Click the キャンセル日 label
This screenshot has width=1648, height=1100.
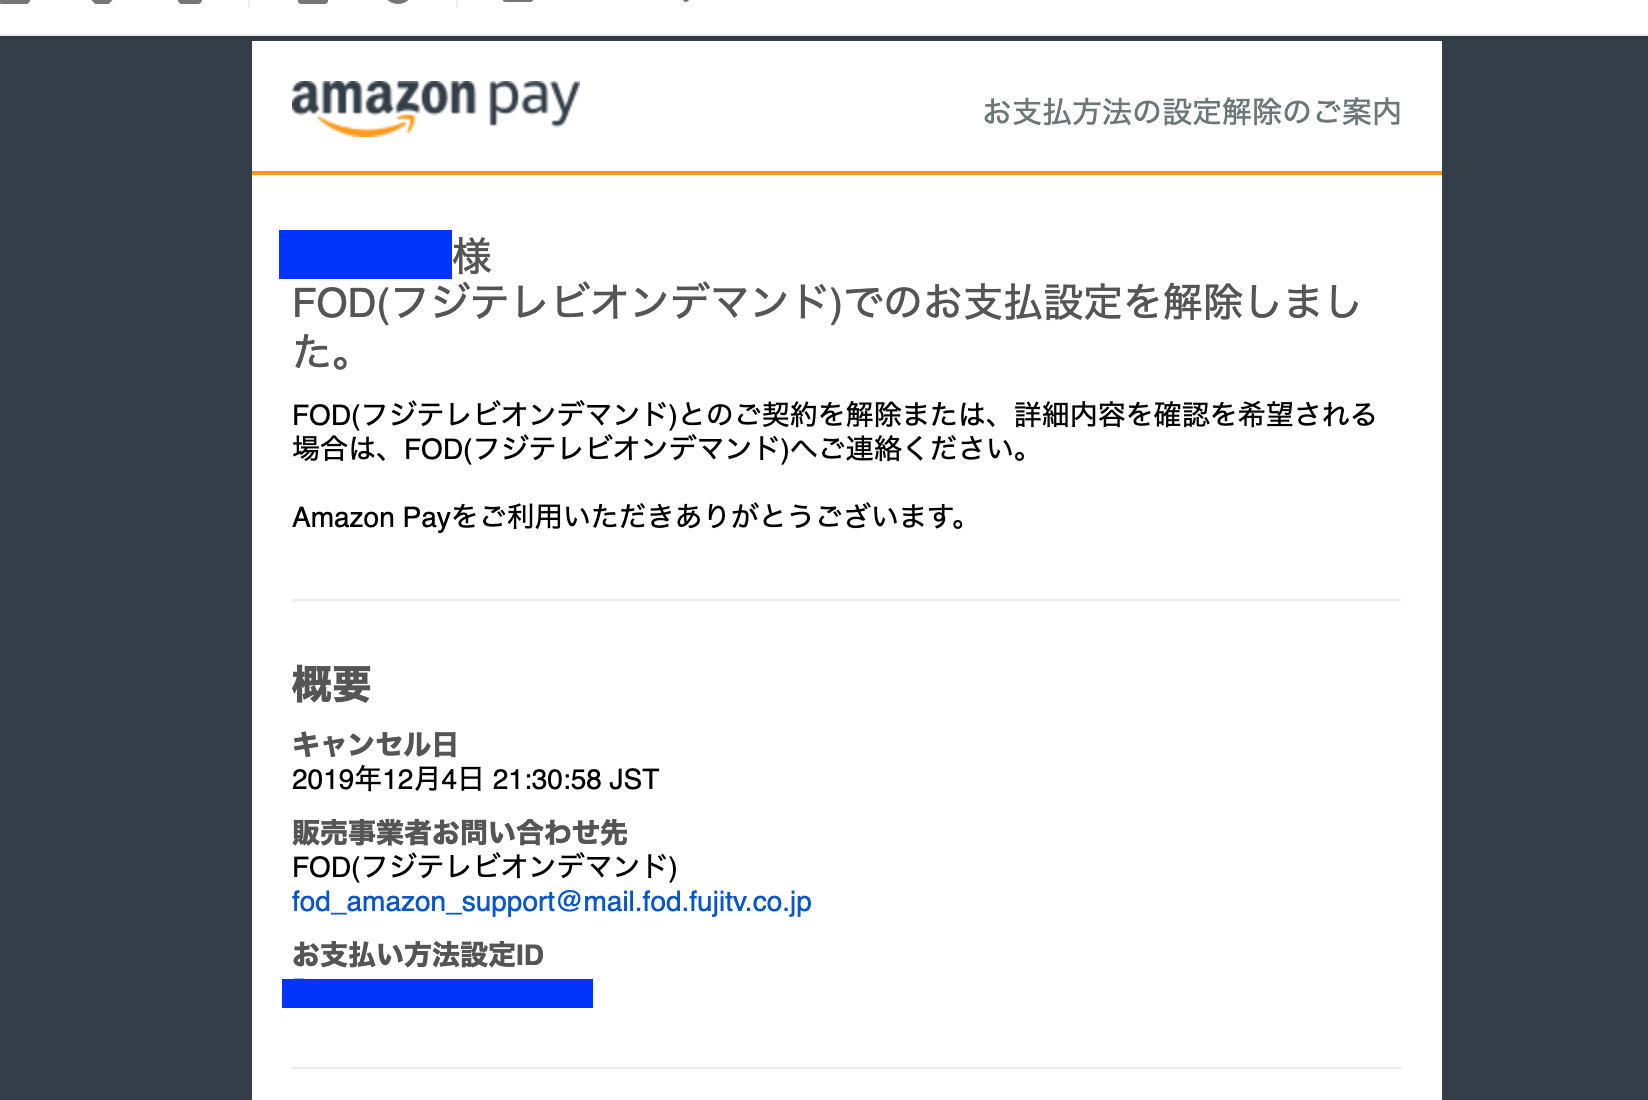pyautogui.click(x=375, y=744)
